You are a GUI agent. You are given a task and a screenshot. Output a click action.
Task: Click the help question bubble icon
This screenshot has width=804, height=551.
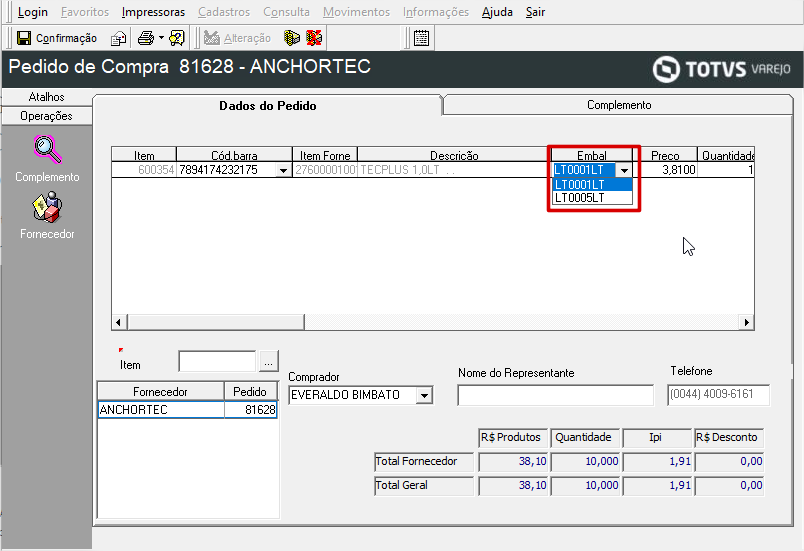tap(177, 38)
